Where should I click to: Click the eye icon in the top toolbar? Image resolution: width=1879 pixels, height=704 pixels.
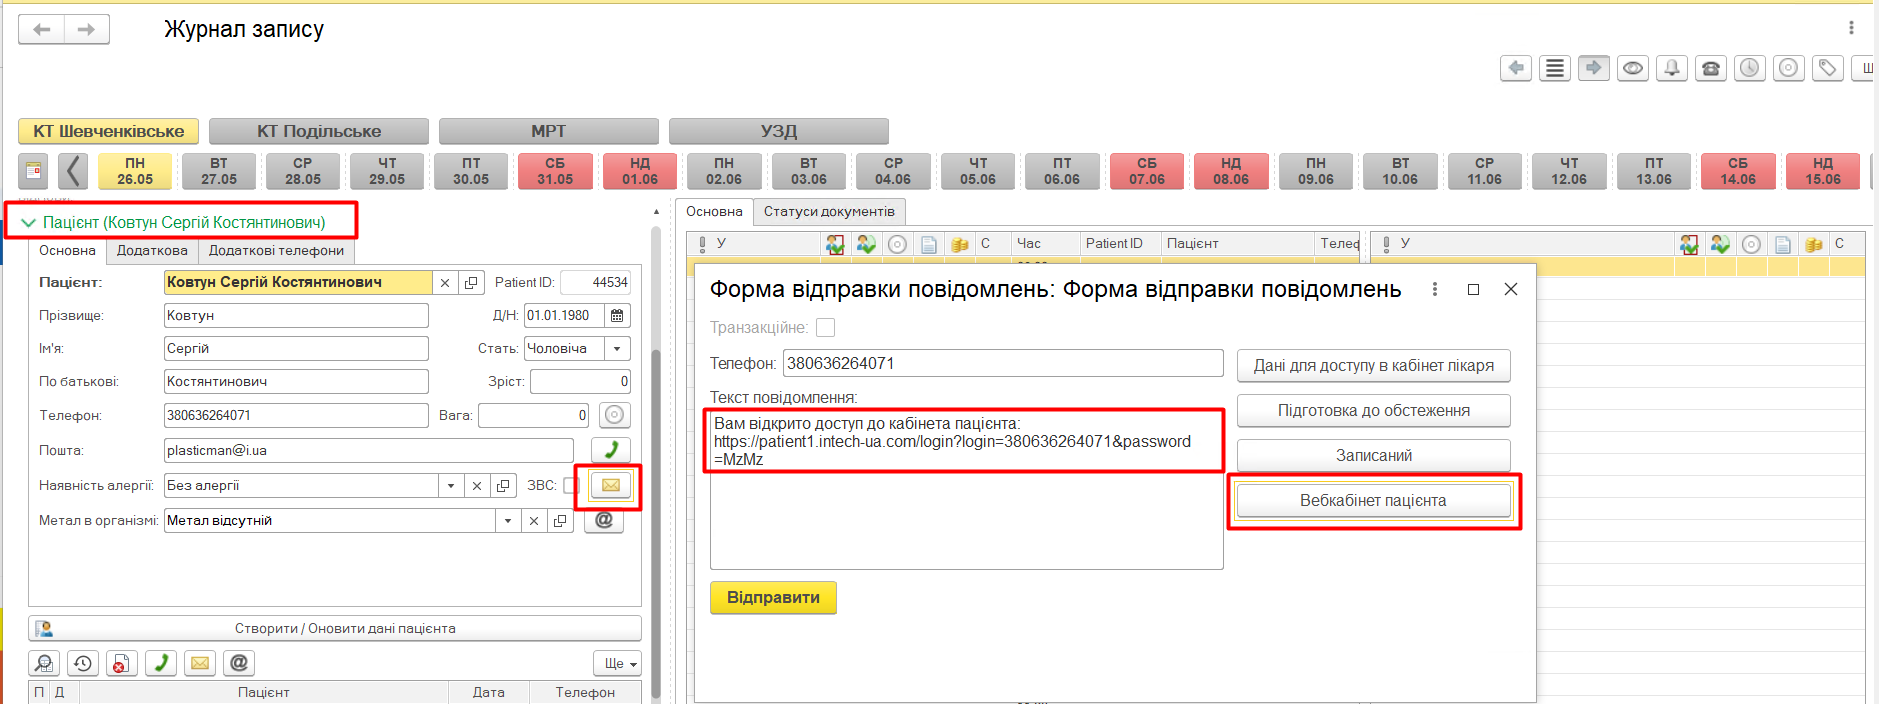click(1632, 68)
